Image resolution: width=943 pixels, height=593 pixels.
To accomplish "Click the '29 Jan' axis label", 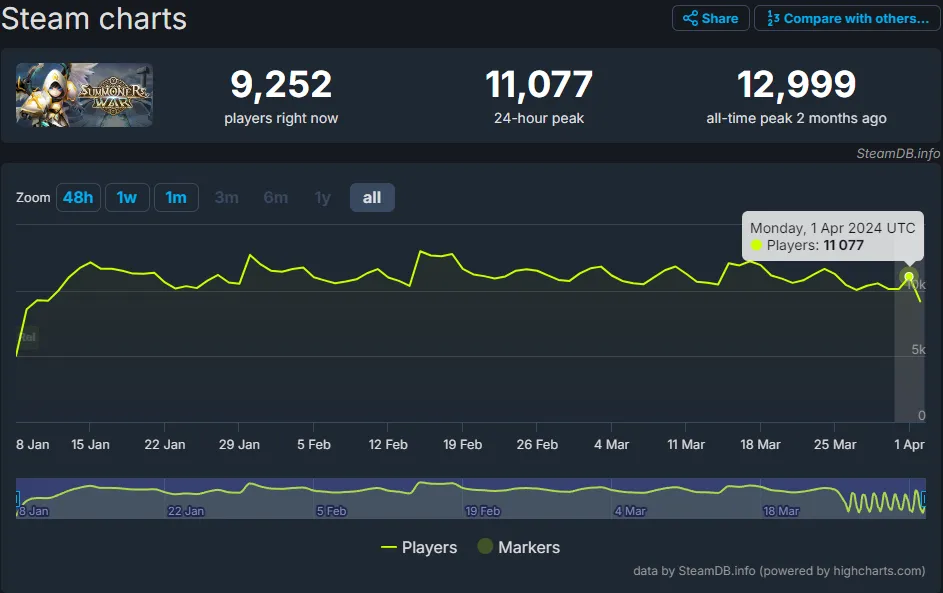I will tap(239, 444).
